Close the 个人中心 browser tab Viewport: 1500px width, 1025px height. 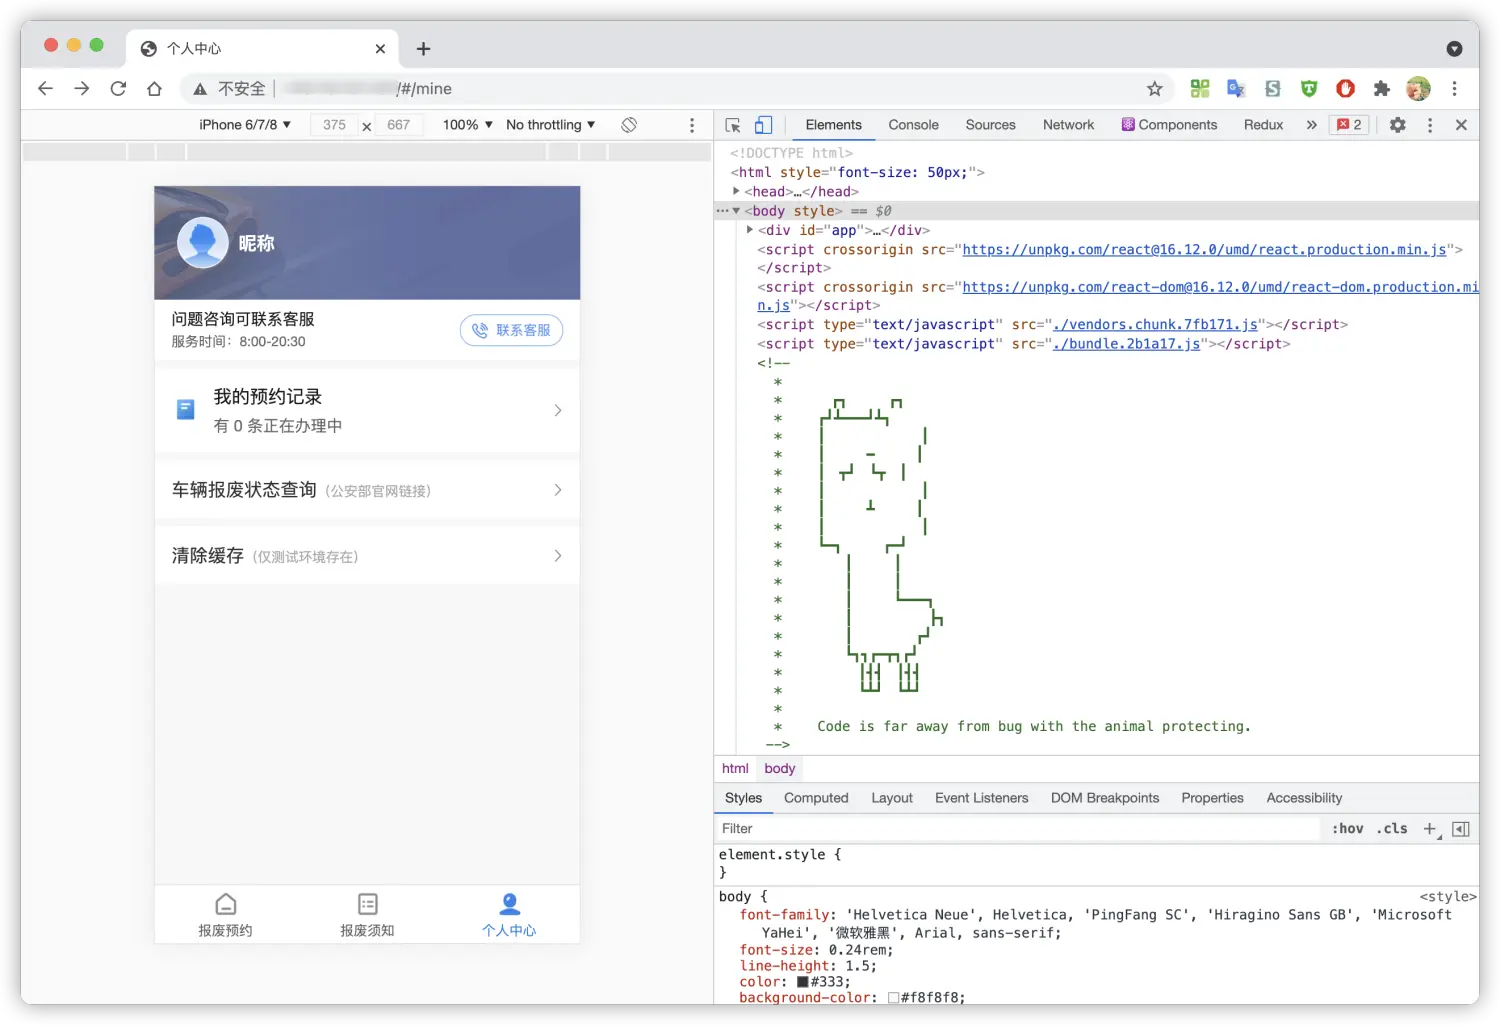pos(380,48)
